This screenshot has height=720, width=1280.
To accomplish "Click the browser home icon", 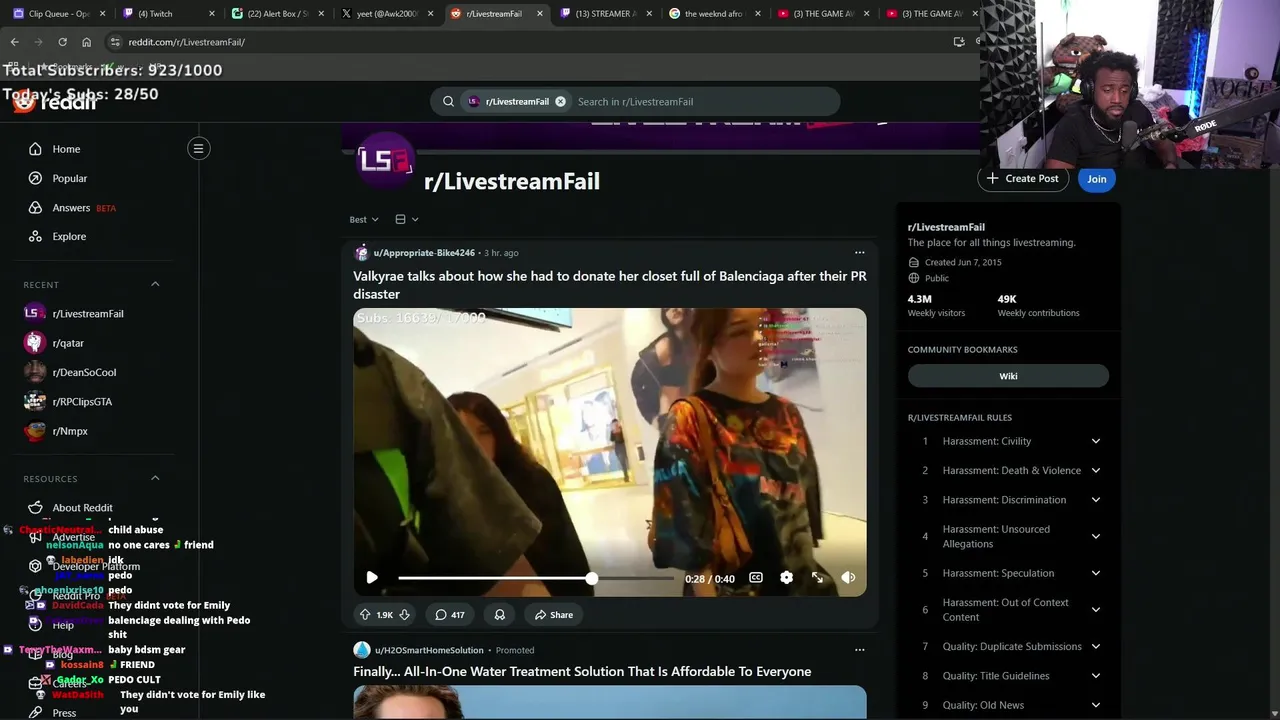I will 86,42.
